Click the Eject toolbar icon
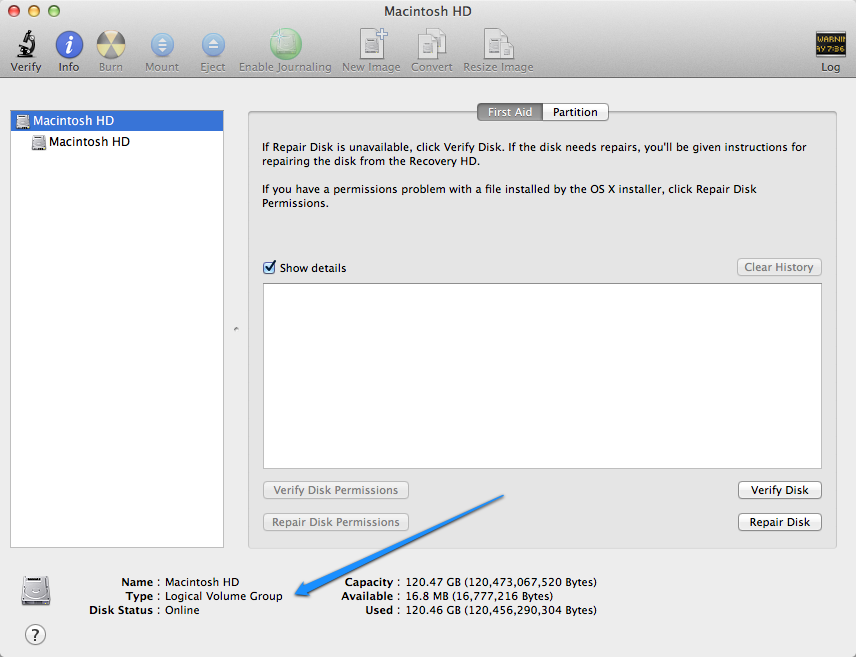 click(x=213, y=45)
